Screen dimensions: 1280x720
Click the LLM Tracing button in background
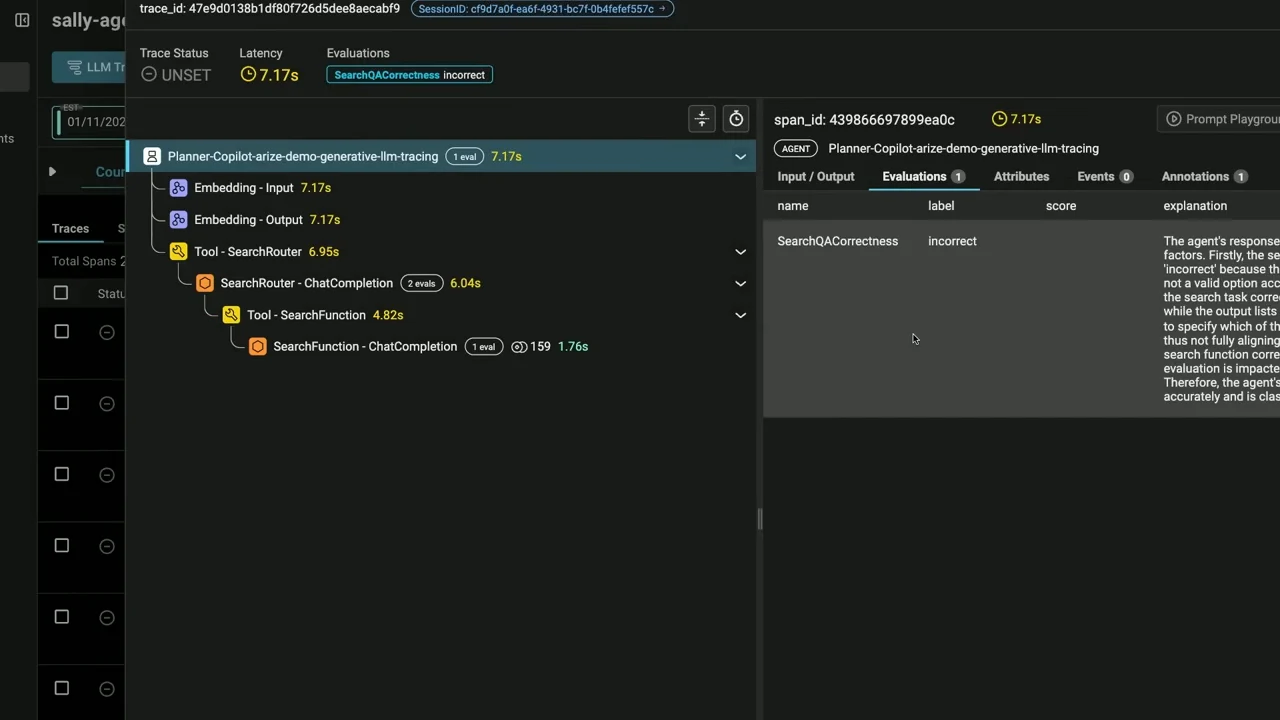pyautogui.click(x=90, y=68)
